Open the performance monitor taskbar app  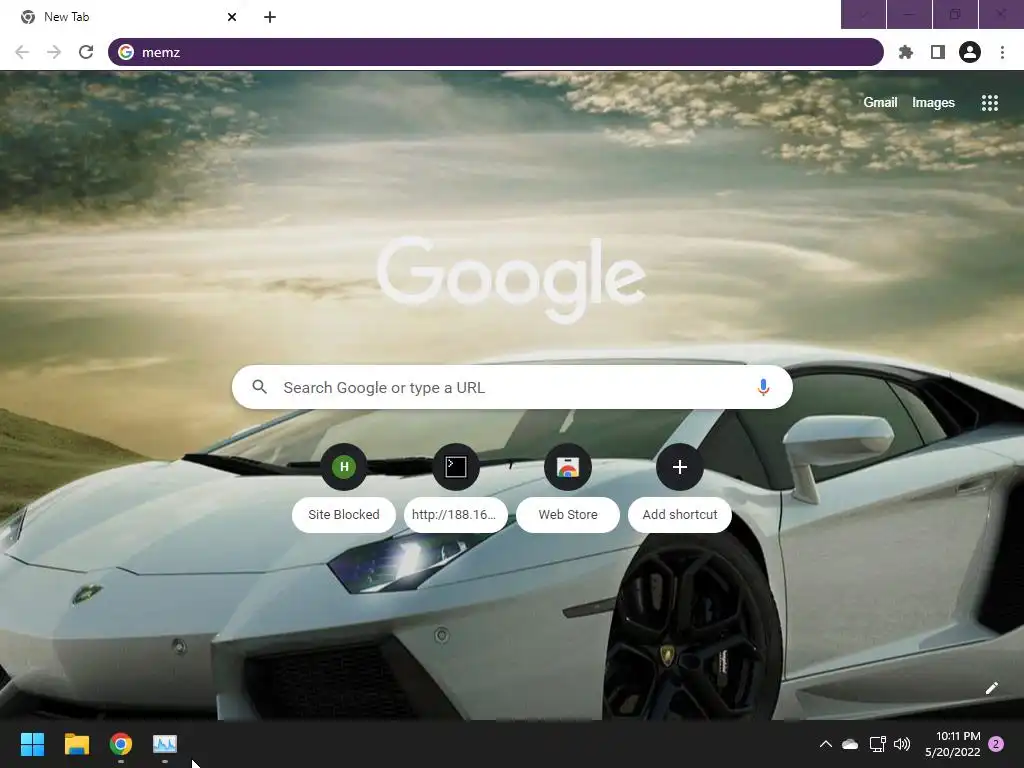[165, 744]
